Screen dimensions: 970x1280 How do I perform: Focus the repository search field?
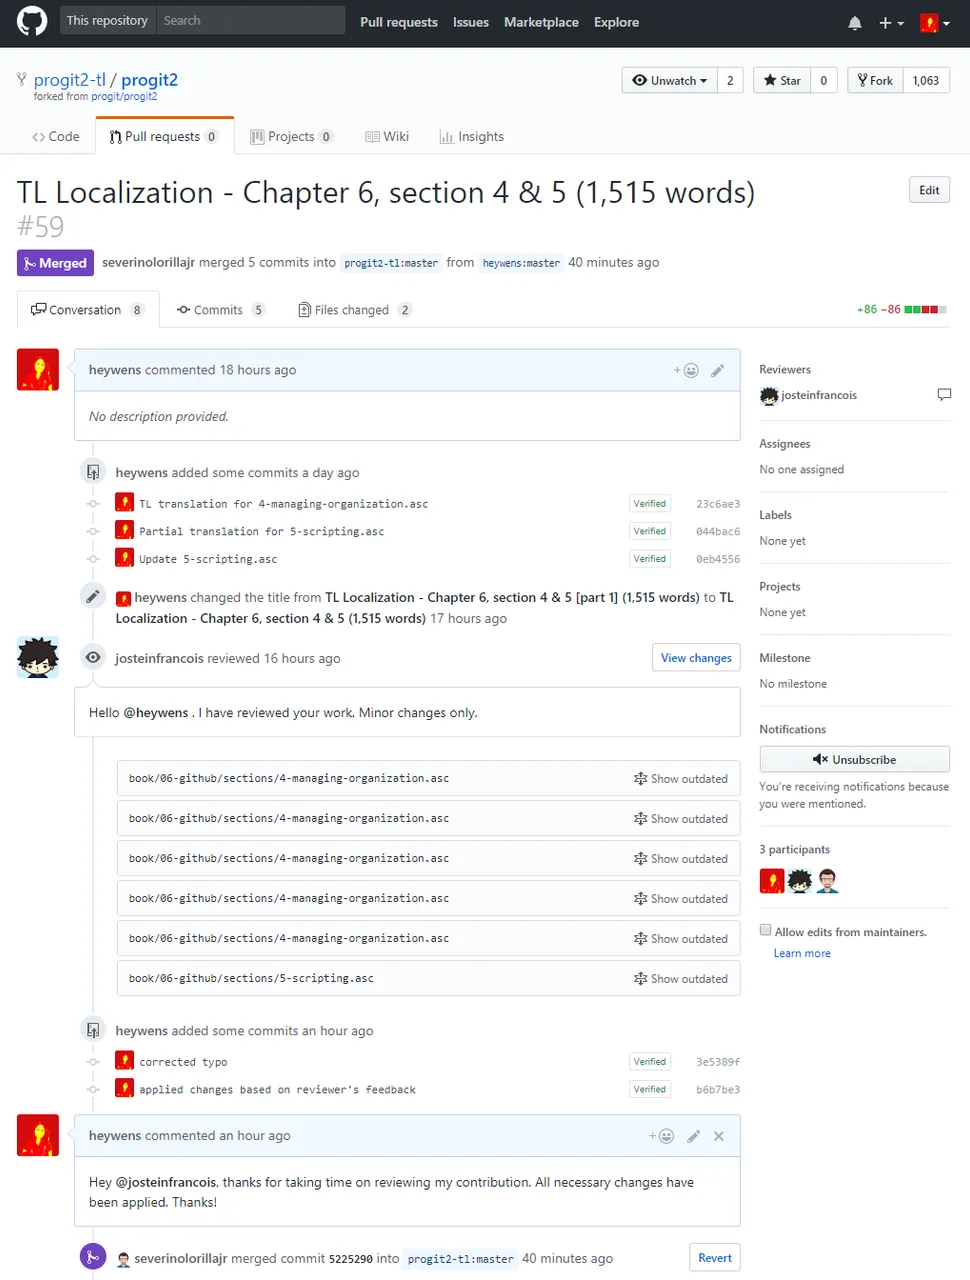click(x=251, y=20)
